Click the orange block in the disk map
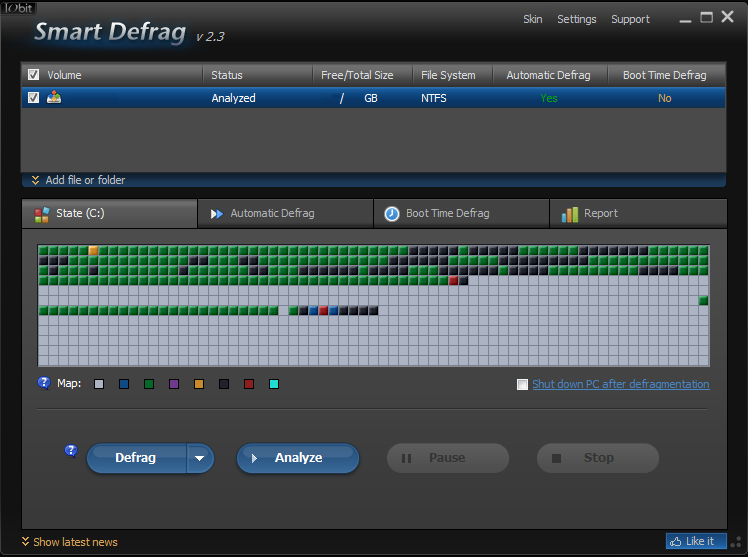748x557 pixels. coord(94,250)
